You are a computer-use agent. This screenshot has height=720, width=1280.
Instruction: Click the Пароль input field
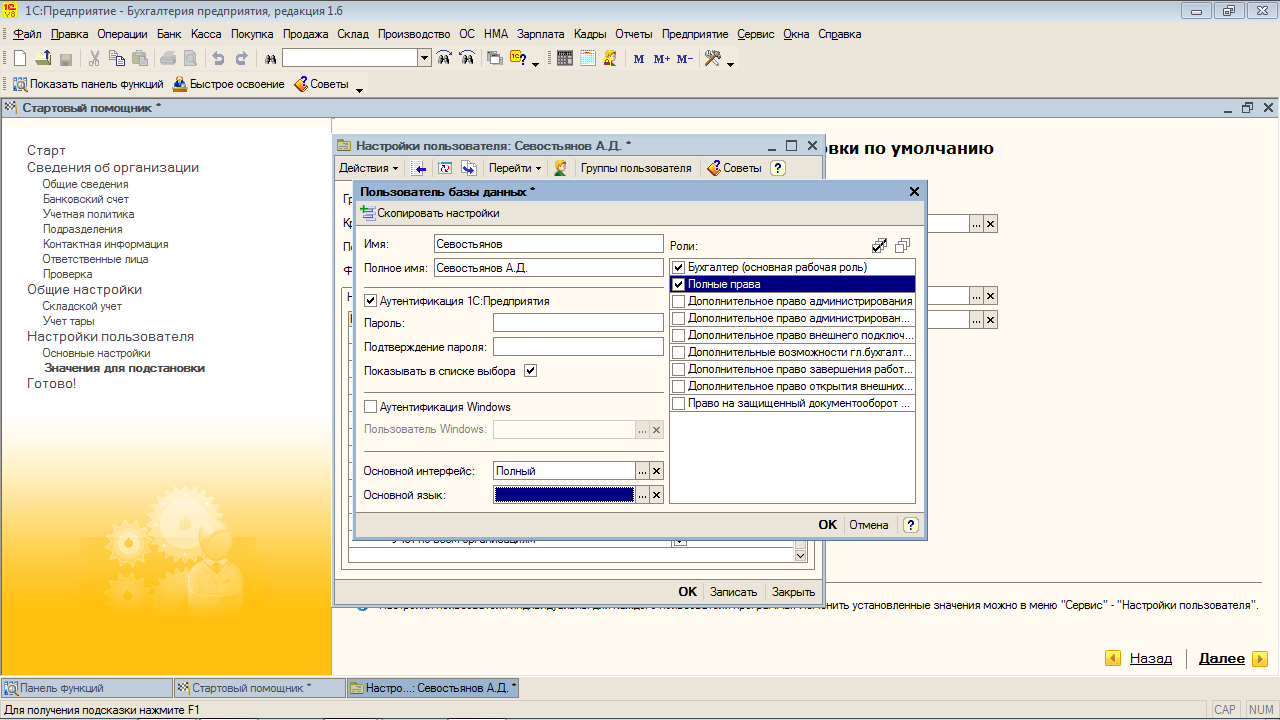point(578,323)
